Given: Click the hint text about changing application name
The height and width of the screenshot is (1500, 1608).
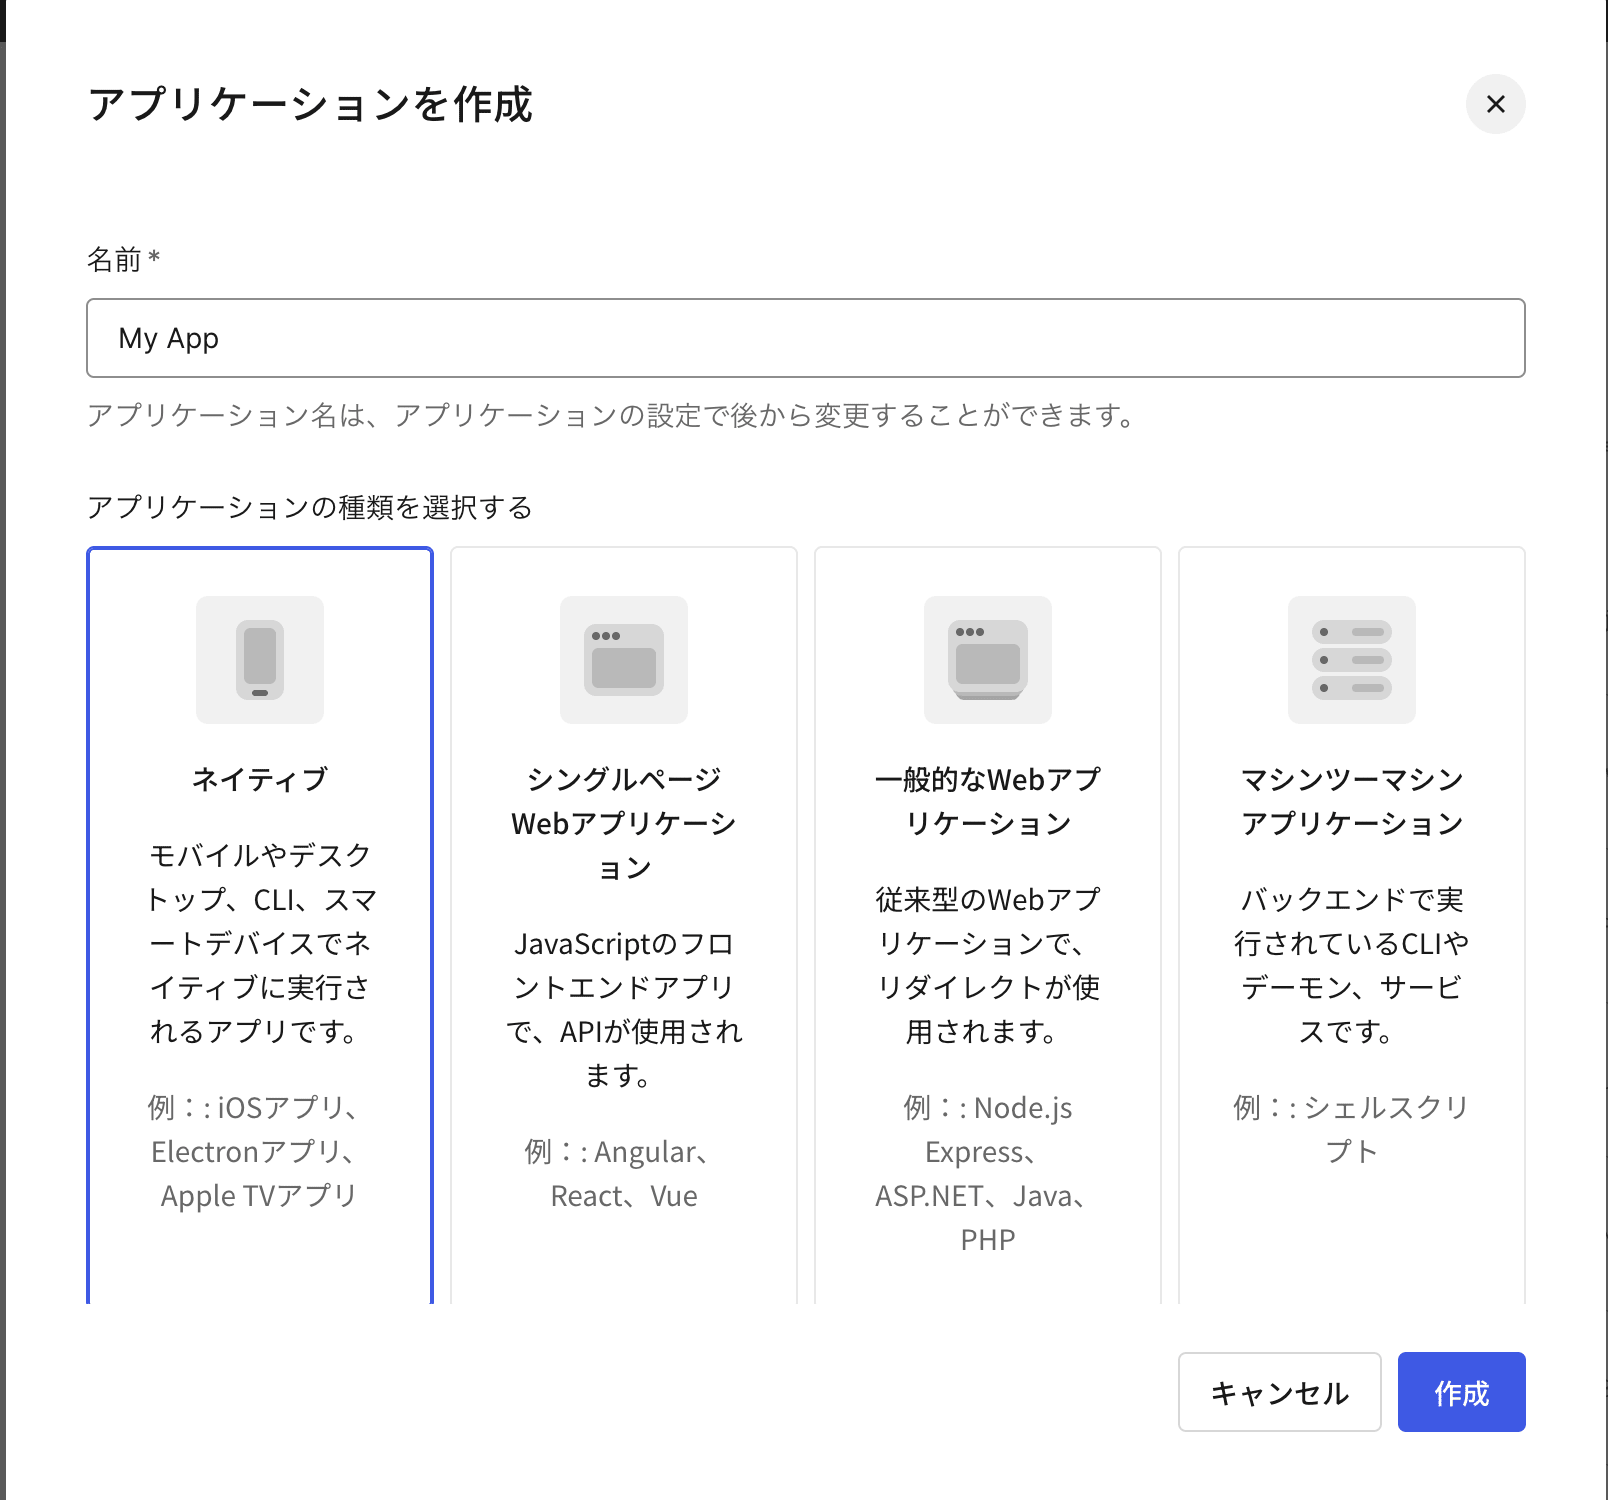Looking at the screenshot, I should click(x=611, y=415).
